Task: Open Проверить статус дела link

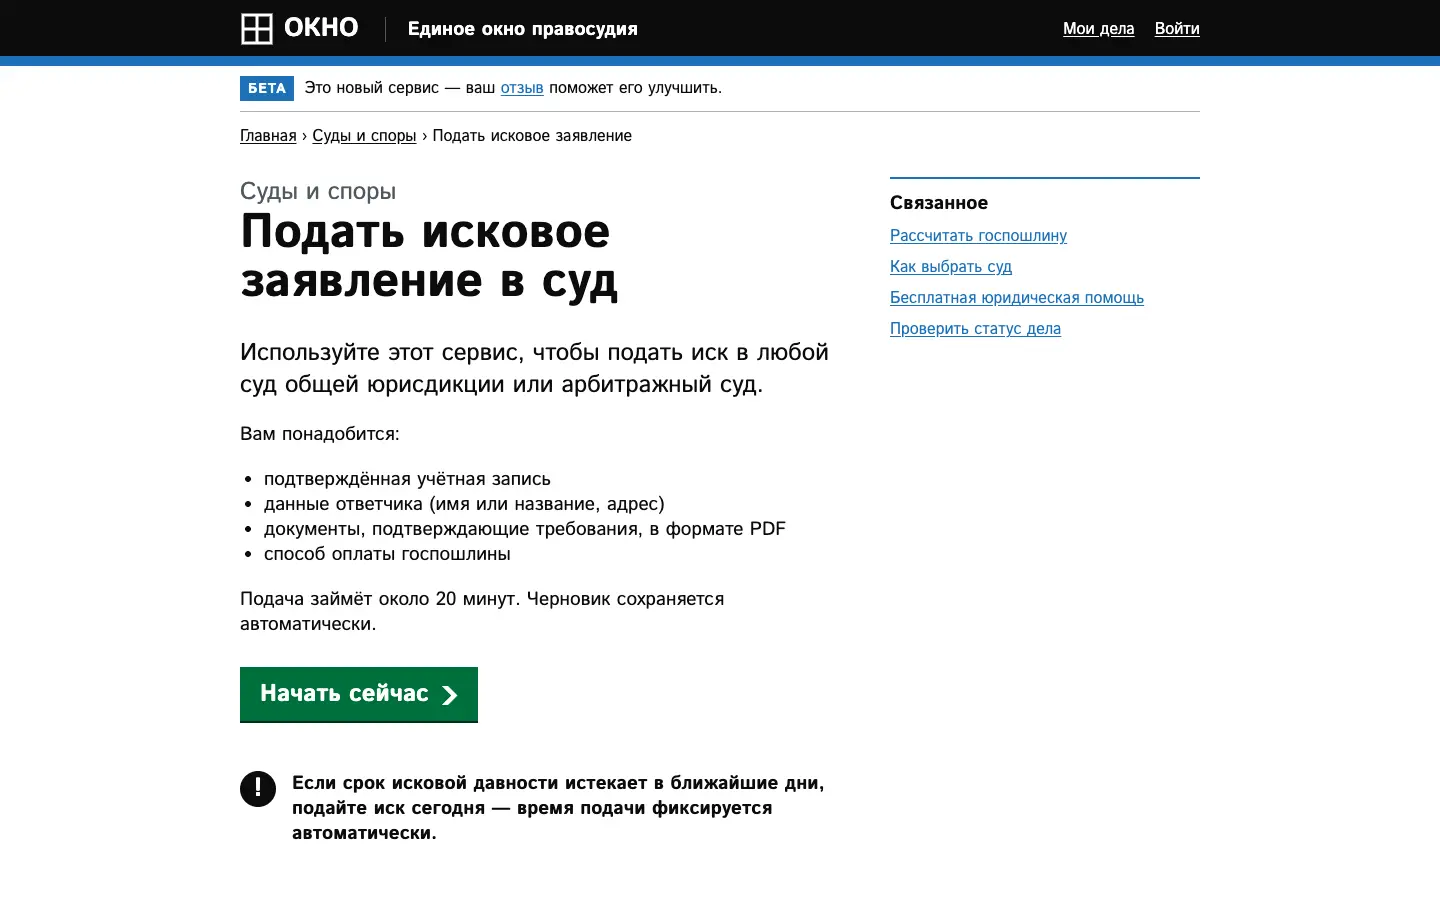Action: [975, 329]
